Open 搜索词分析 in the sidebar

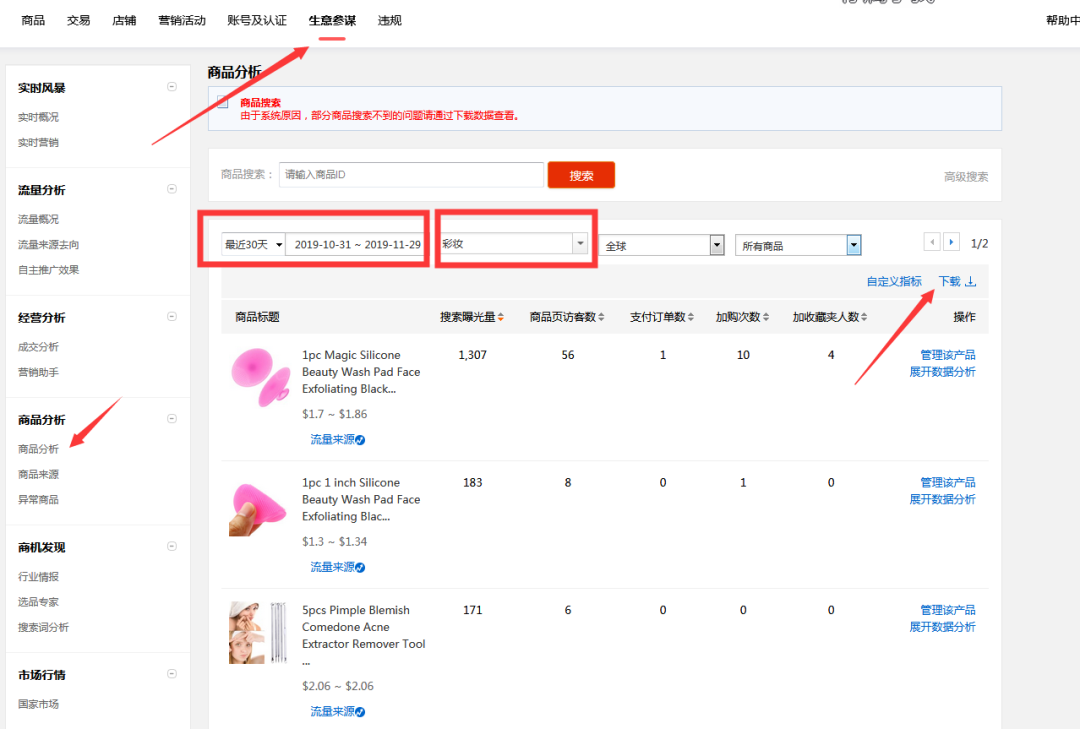point(43,627)
